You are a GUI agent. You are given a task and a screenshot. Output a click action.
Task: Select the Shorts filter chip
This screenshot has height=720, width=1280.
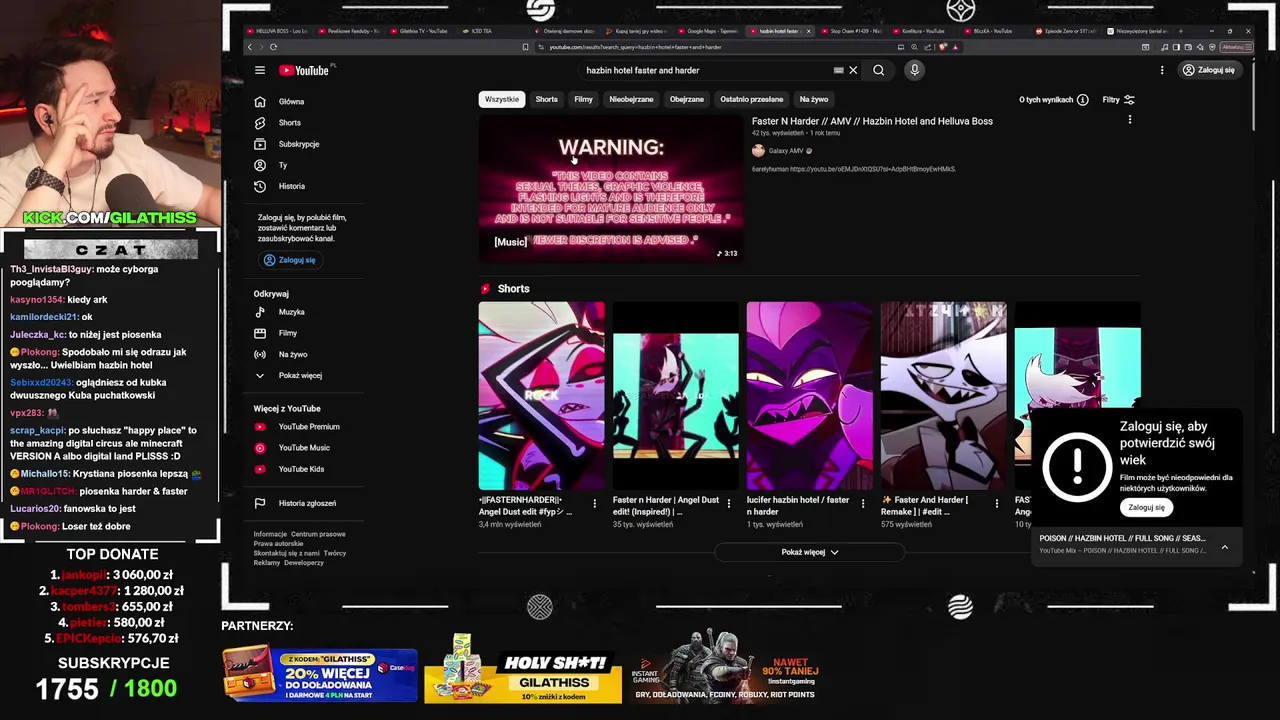(547, 99)
